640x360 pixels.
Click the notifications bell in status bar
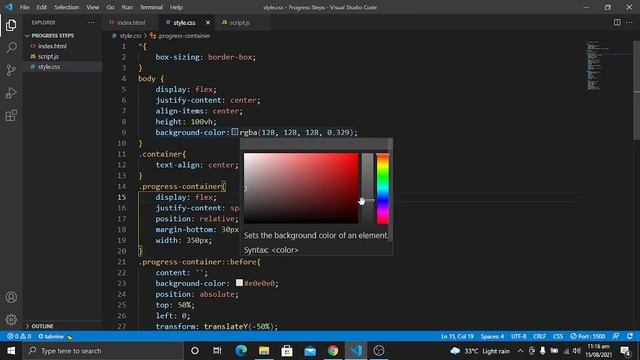tap(630, 336)
